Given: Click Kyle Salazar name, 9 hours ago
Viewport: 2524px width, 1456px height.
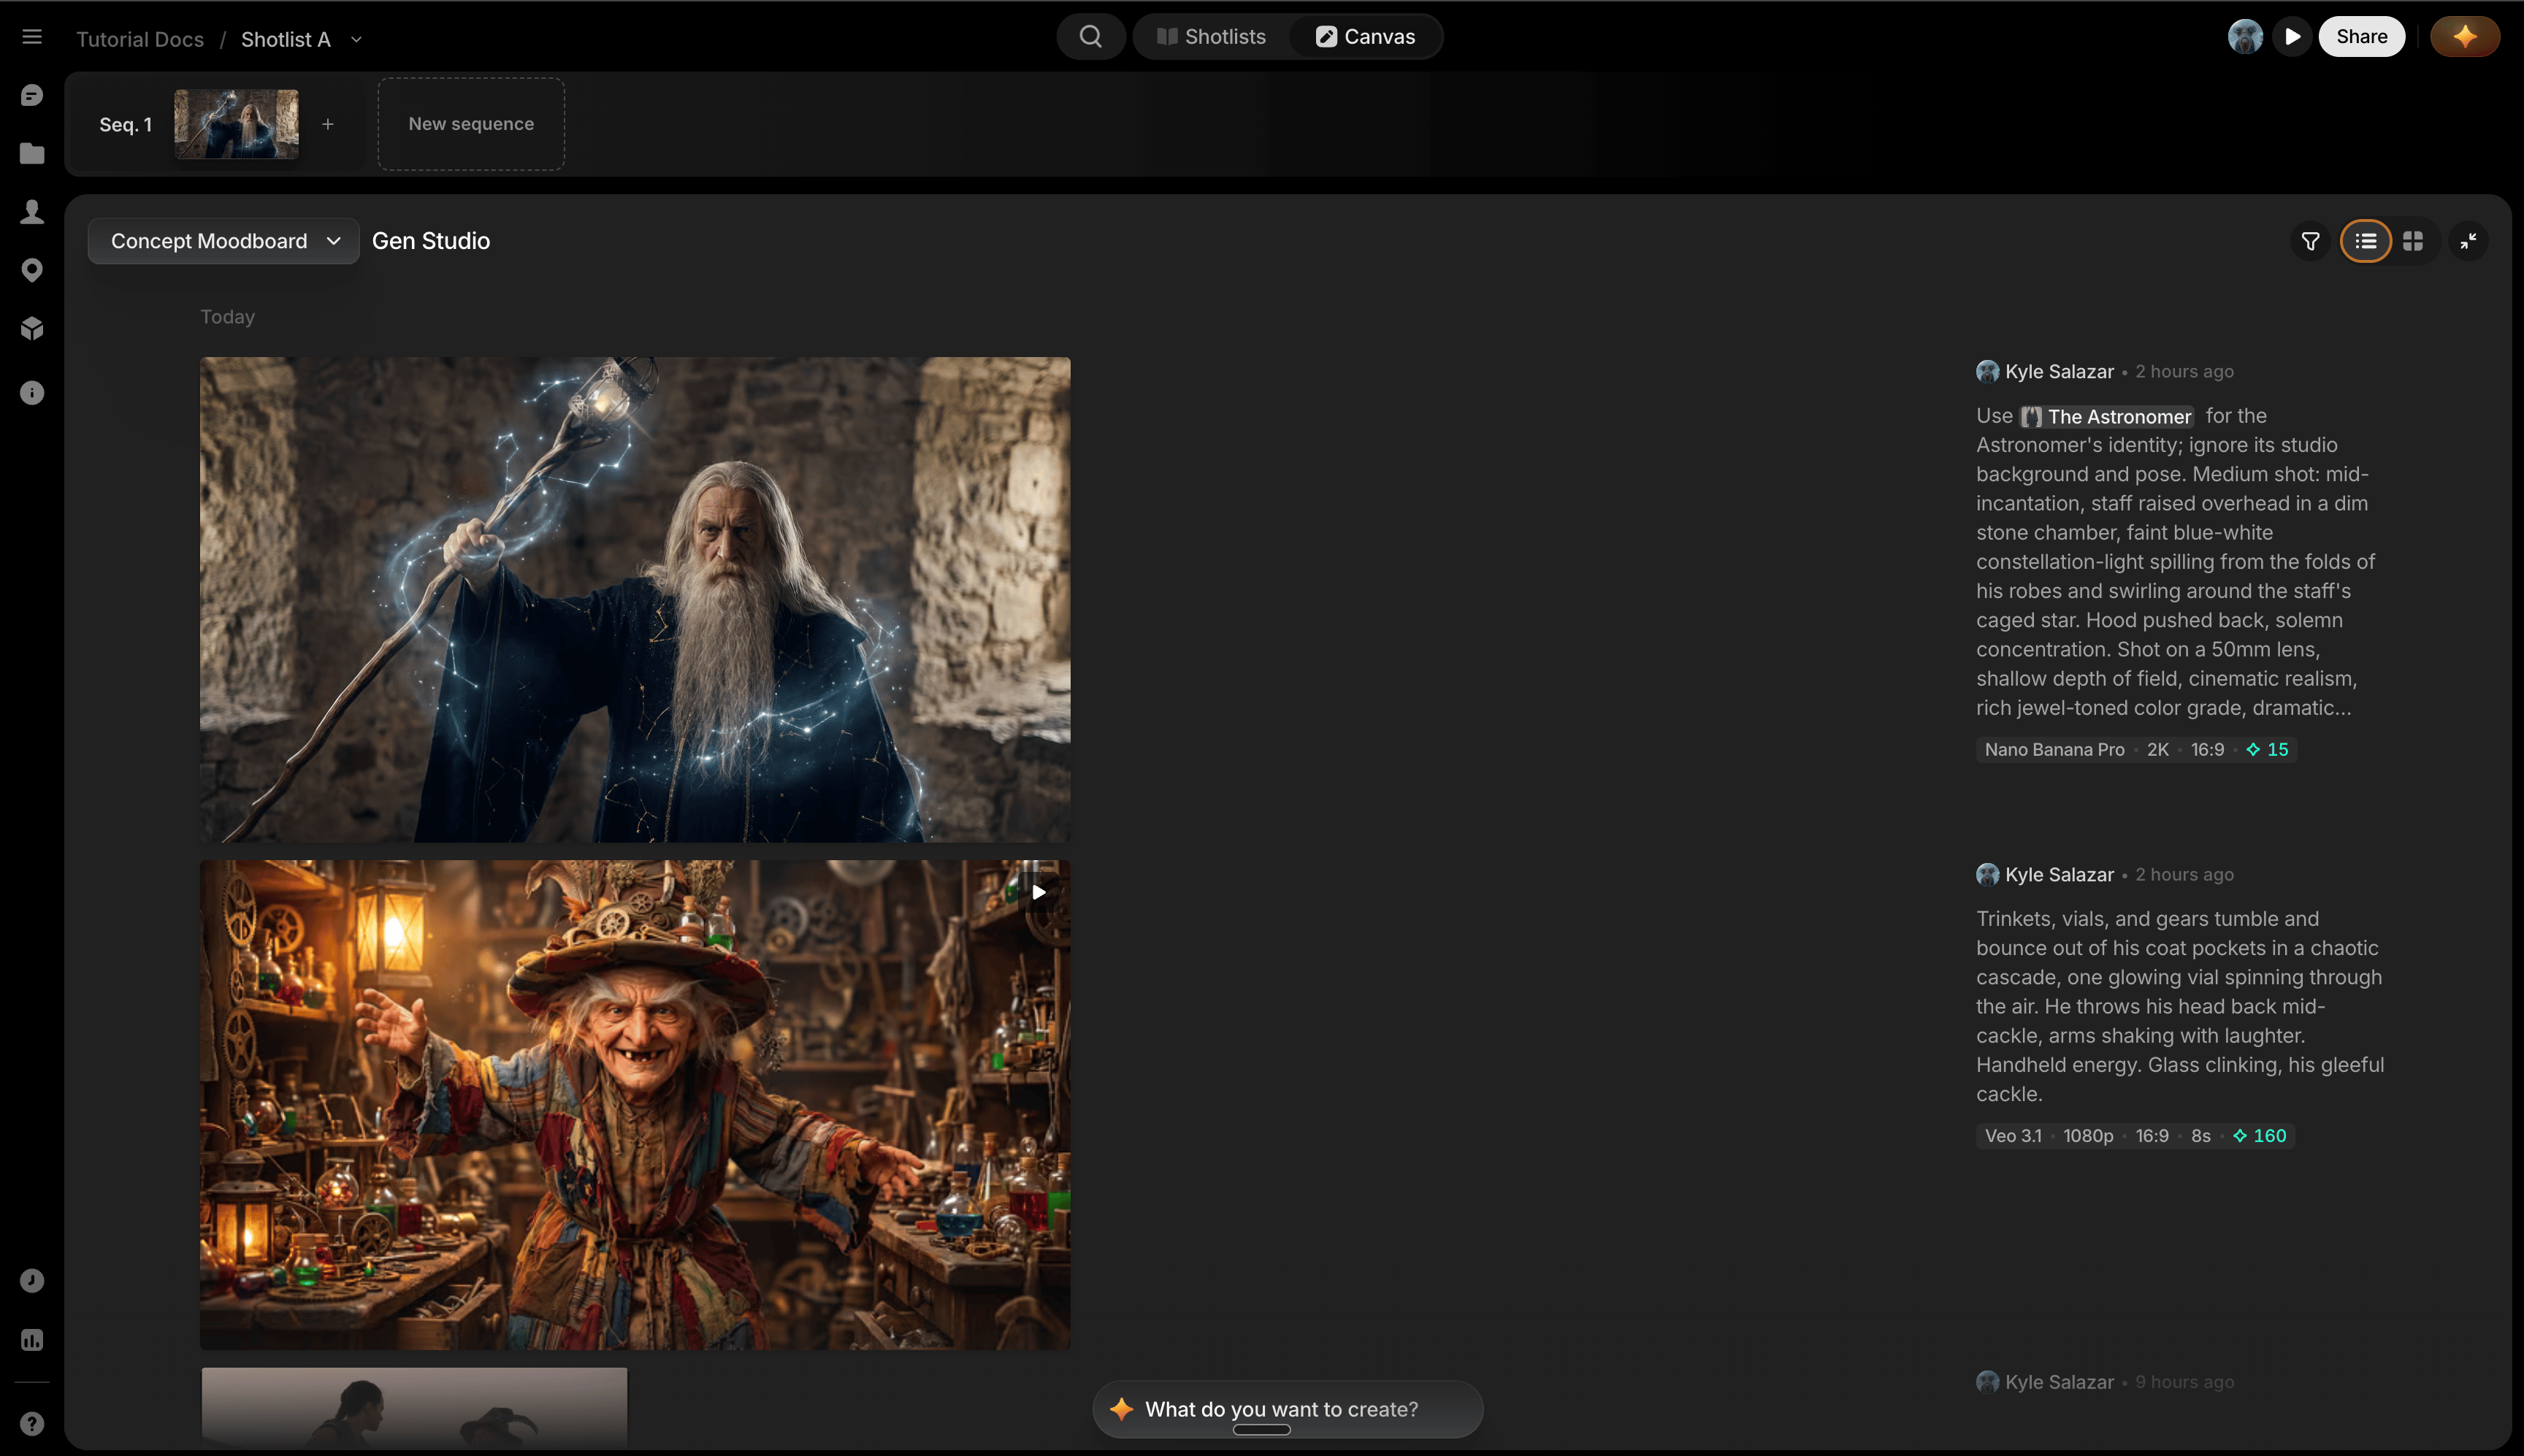Looking at the screenshot, I should [x=2059, y=1382].
